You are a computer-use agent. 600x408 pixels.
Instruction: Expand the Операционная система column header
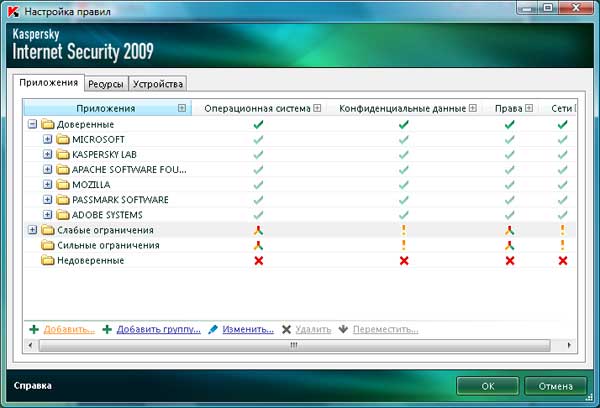point(317,108)
